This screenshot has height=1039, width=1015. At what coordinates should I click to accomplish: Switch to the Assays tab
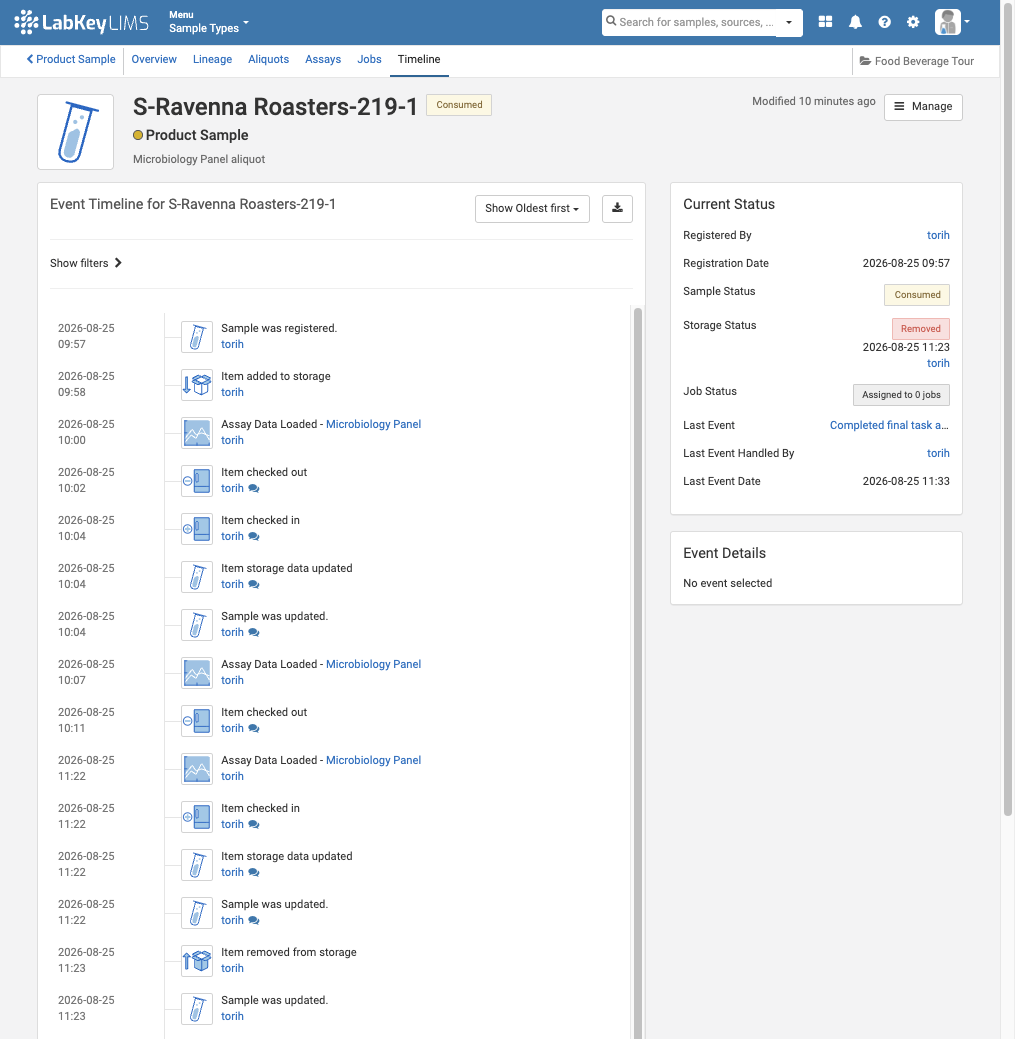point(323,59)
